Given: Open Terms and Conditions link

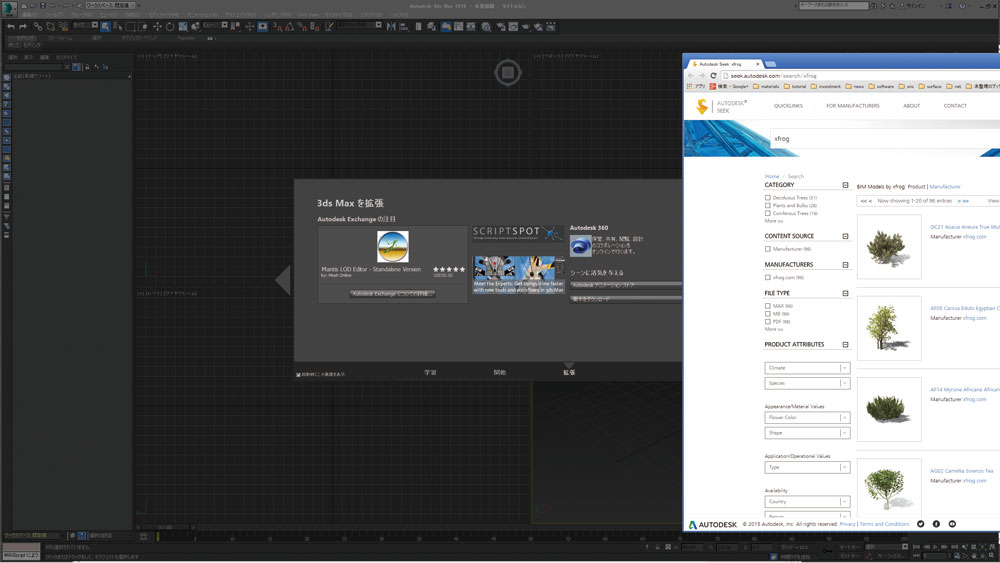Looking at the screenshot, I should point(884,524).
